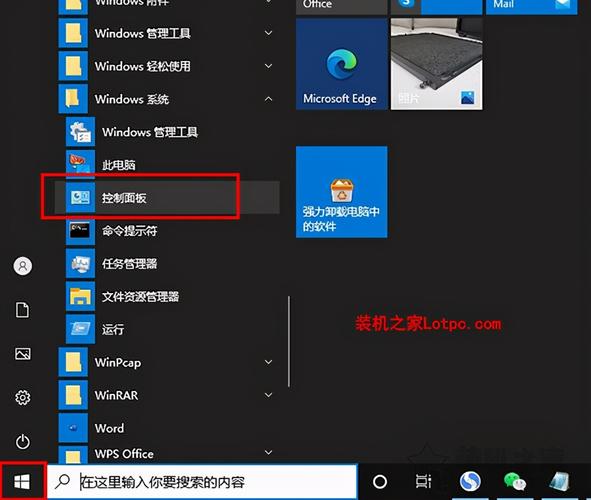
Task: Open the 强力卸载电脑中的软件 tile
Action: (x=341, y=192)
